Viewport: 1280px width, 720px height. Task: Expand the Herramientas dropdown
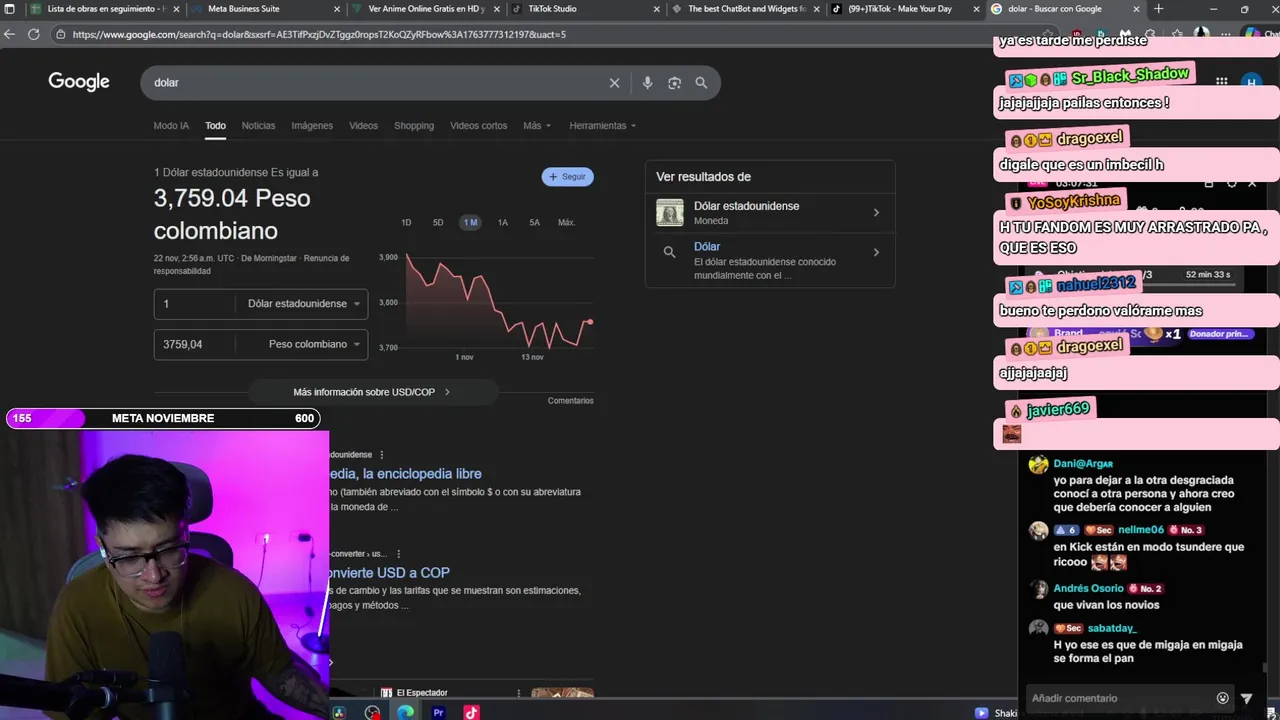[603, 126]
